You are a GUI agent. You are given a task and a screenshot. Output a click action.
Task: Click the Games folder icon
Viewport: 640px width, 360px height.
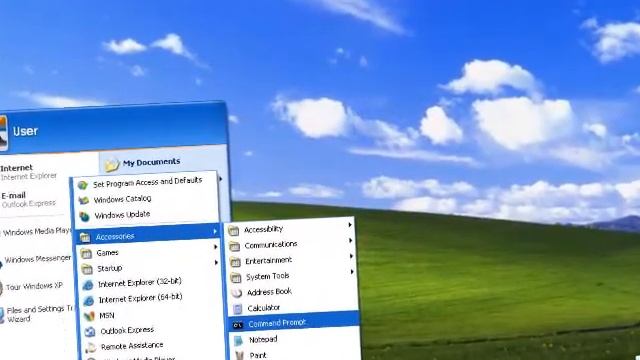[x=86, y=253]
